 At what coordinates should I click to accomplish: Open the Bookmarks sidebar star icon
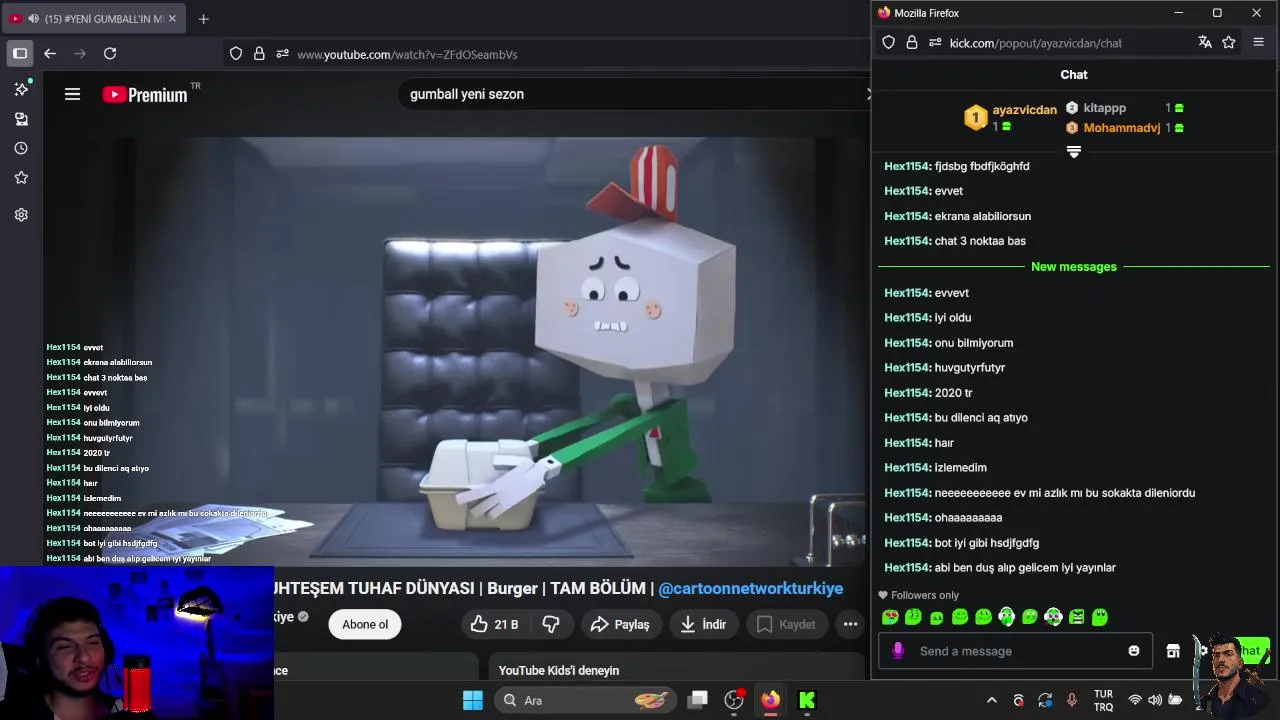pos(21,178)
